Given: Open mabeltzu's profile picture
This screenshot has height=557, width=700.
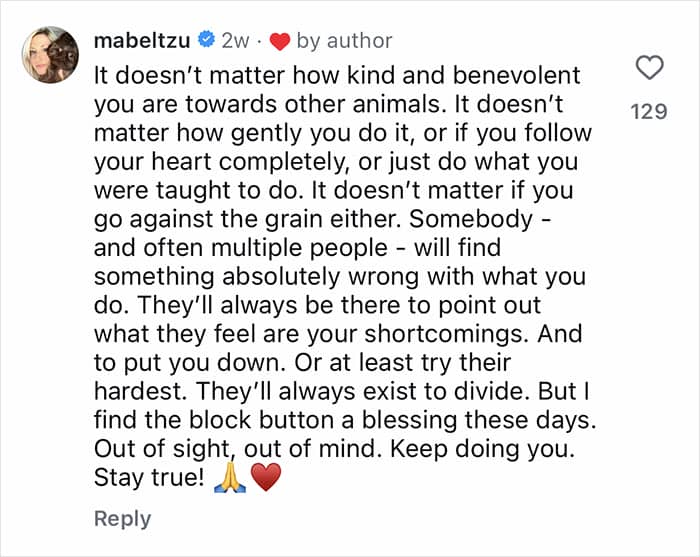Looking at the screenshot, I should [50, 55].
